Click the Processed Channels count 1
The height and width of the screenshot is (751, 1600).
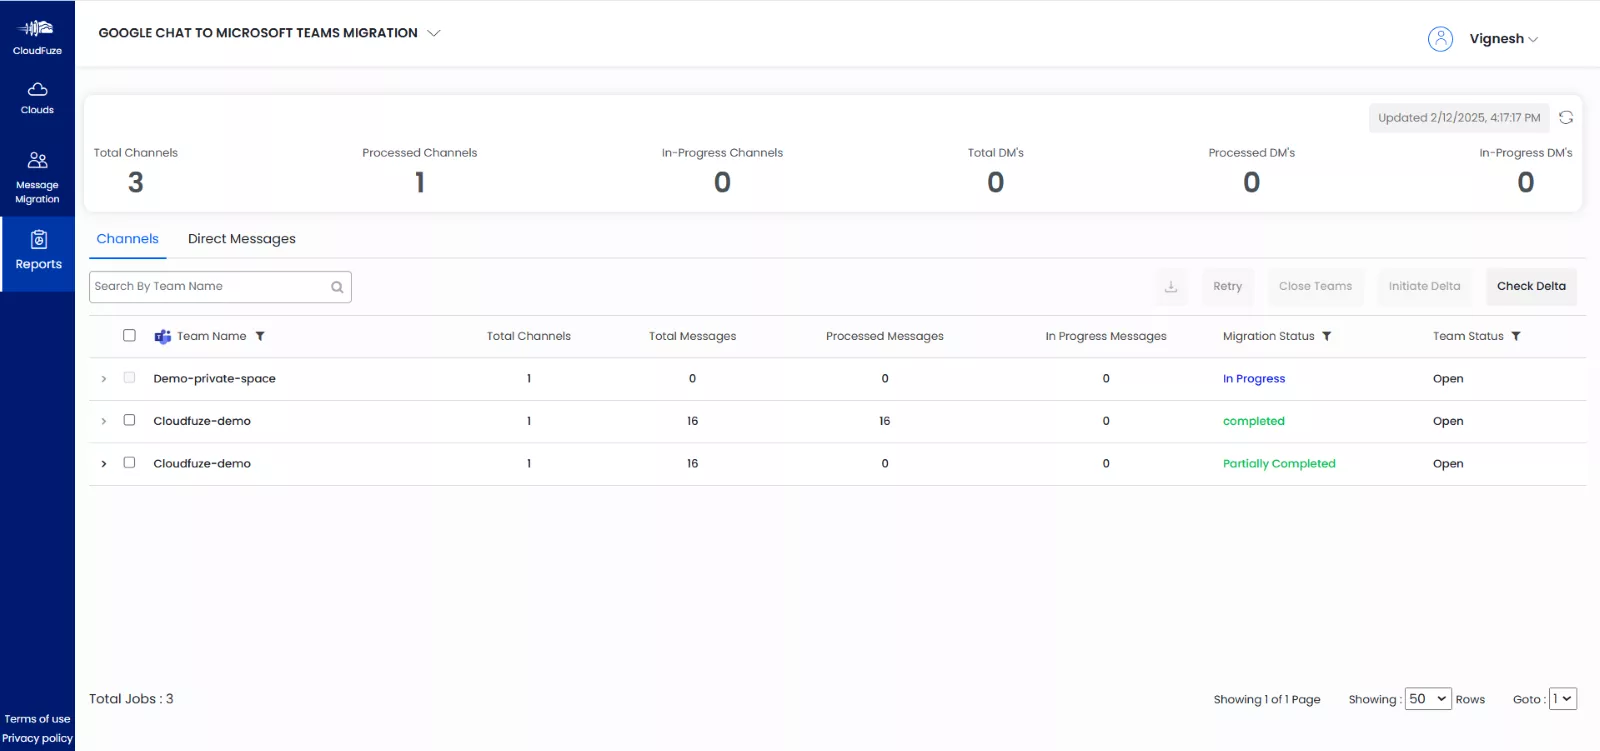point(420,182)
